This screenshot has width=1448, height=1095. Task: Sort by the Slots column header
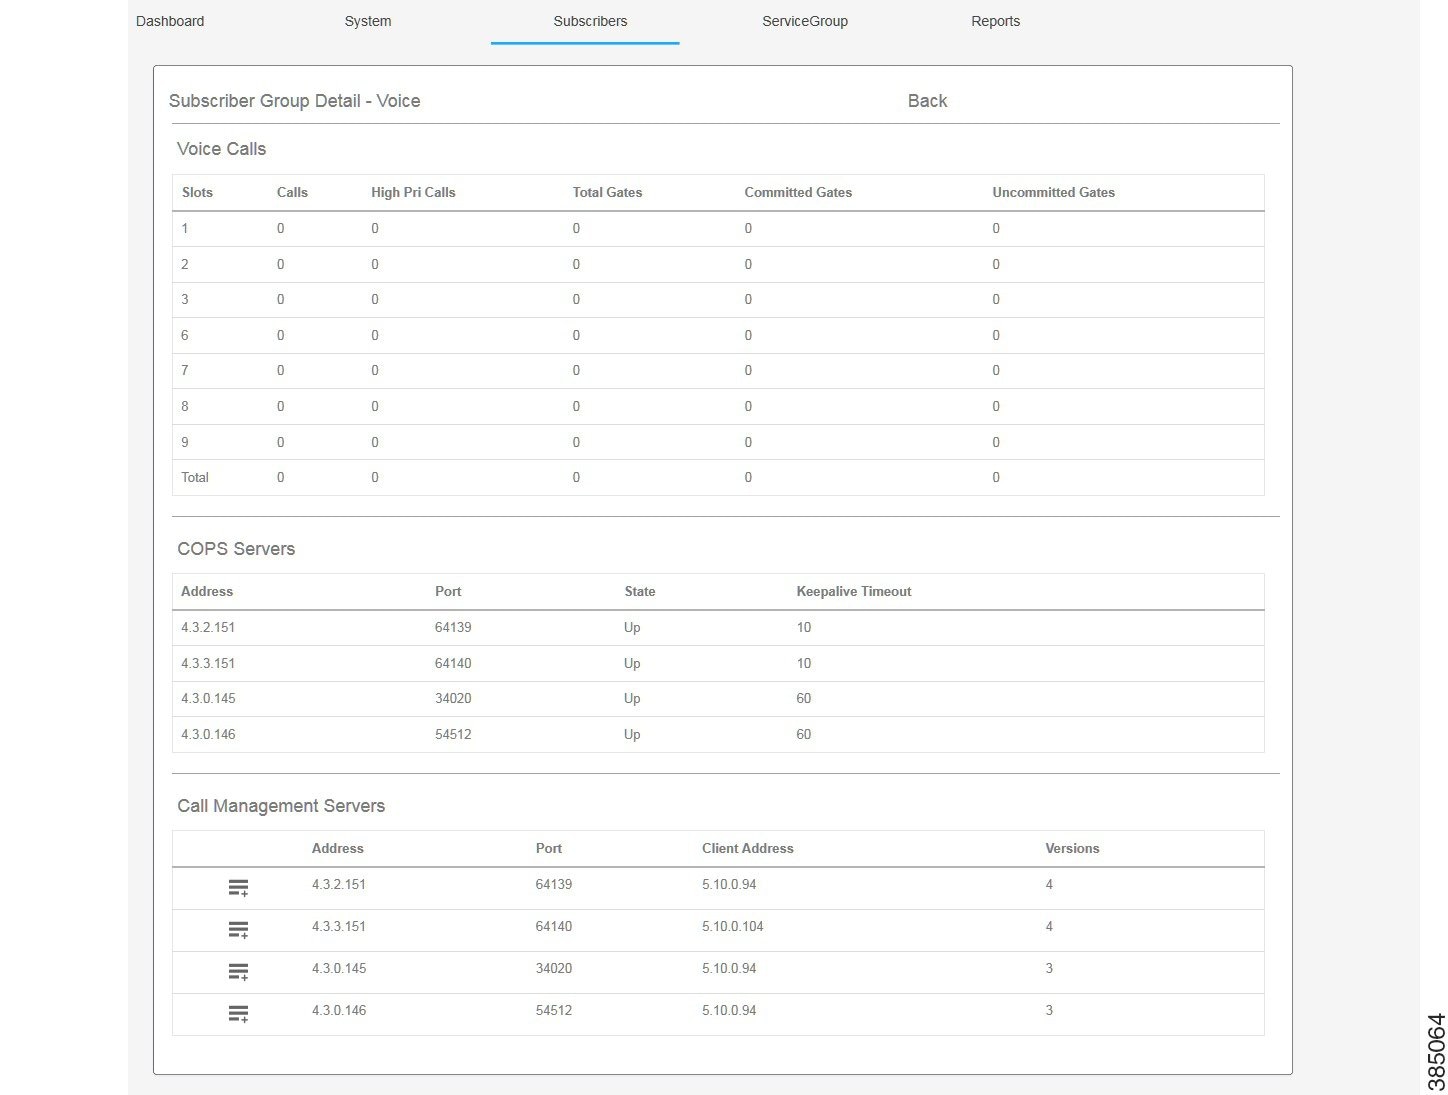click(x=197, y=192)
